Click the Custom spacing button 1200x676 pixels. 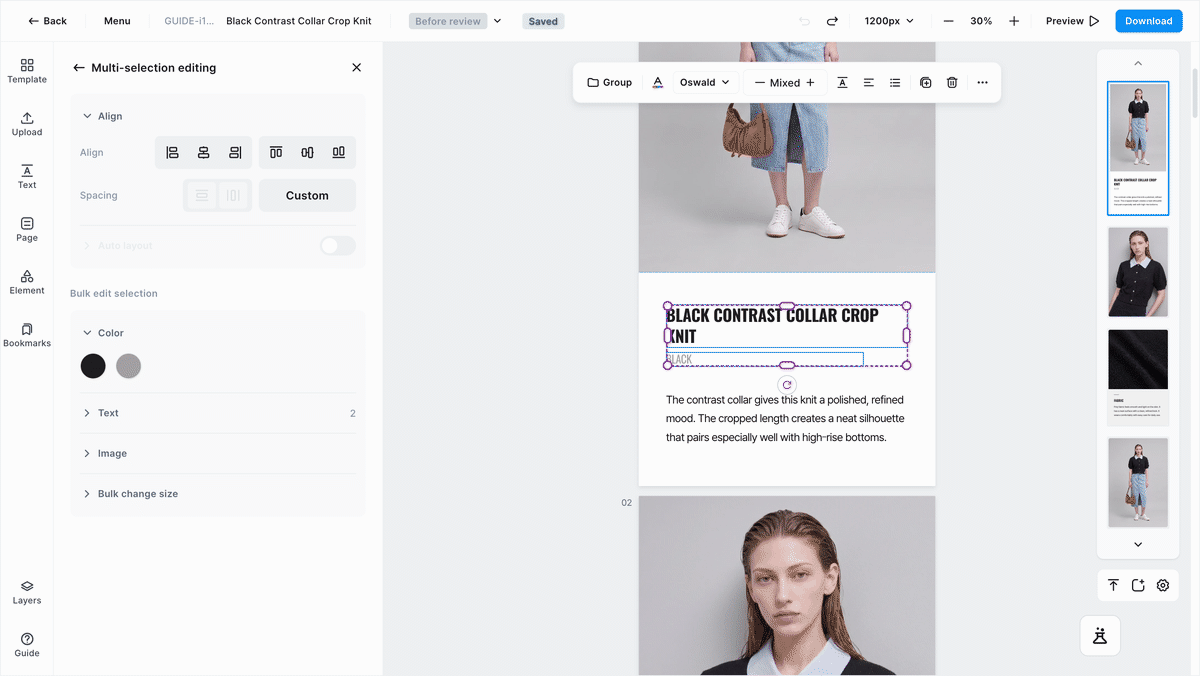(x=307, y=196)
